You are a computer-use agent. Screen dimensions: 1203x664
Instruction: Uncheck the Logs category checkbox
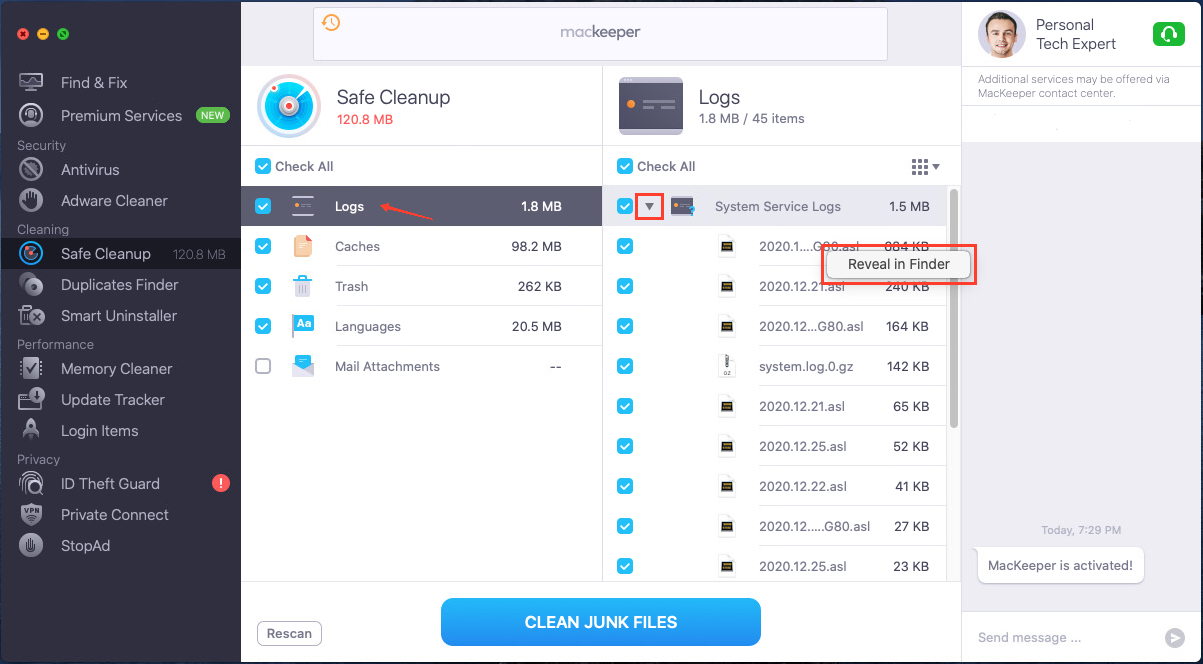(x=263, y=206)
